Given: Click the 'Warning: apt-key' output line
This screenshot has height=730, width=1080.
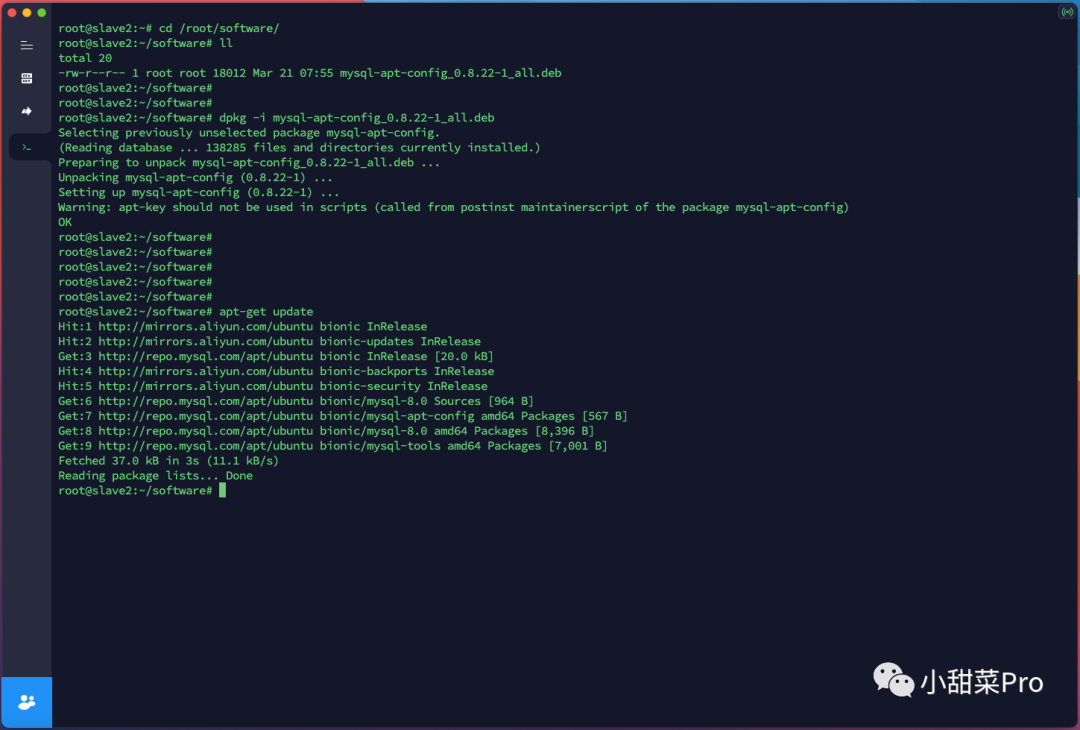Looking at the screenshot, I should point(452,207).
